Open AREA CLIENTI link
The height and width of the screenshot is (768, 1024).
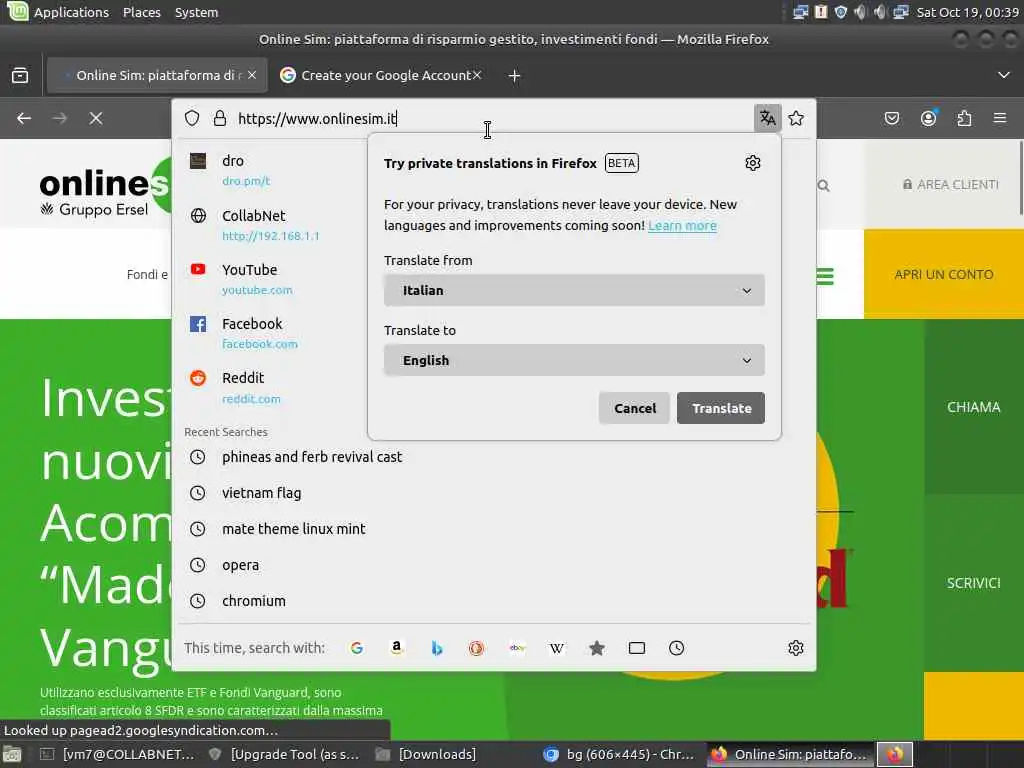click(951, 185)
